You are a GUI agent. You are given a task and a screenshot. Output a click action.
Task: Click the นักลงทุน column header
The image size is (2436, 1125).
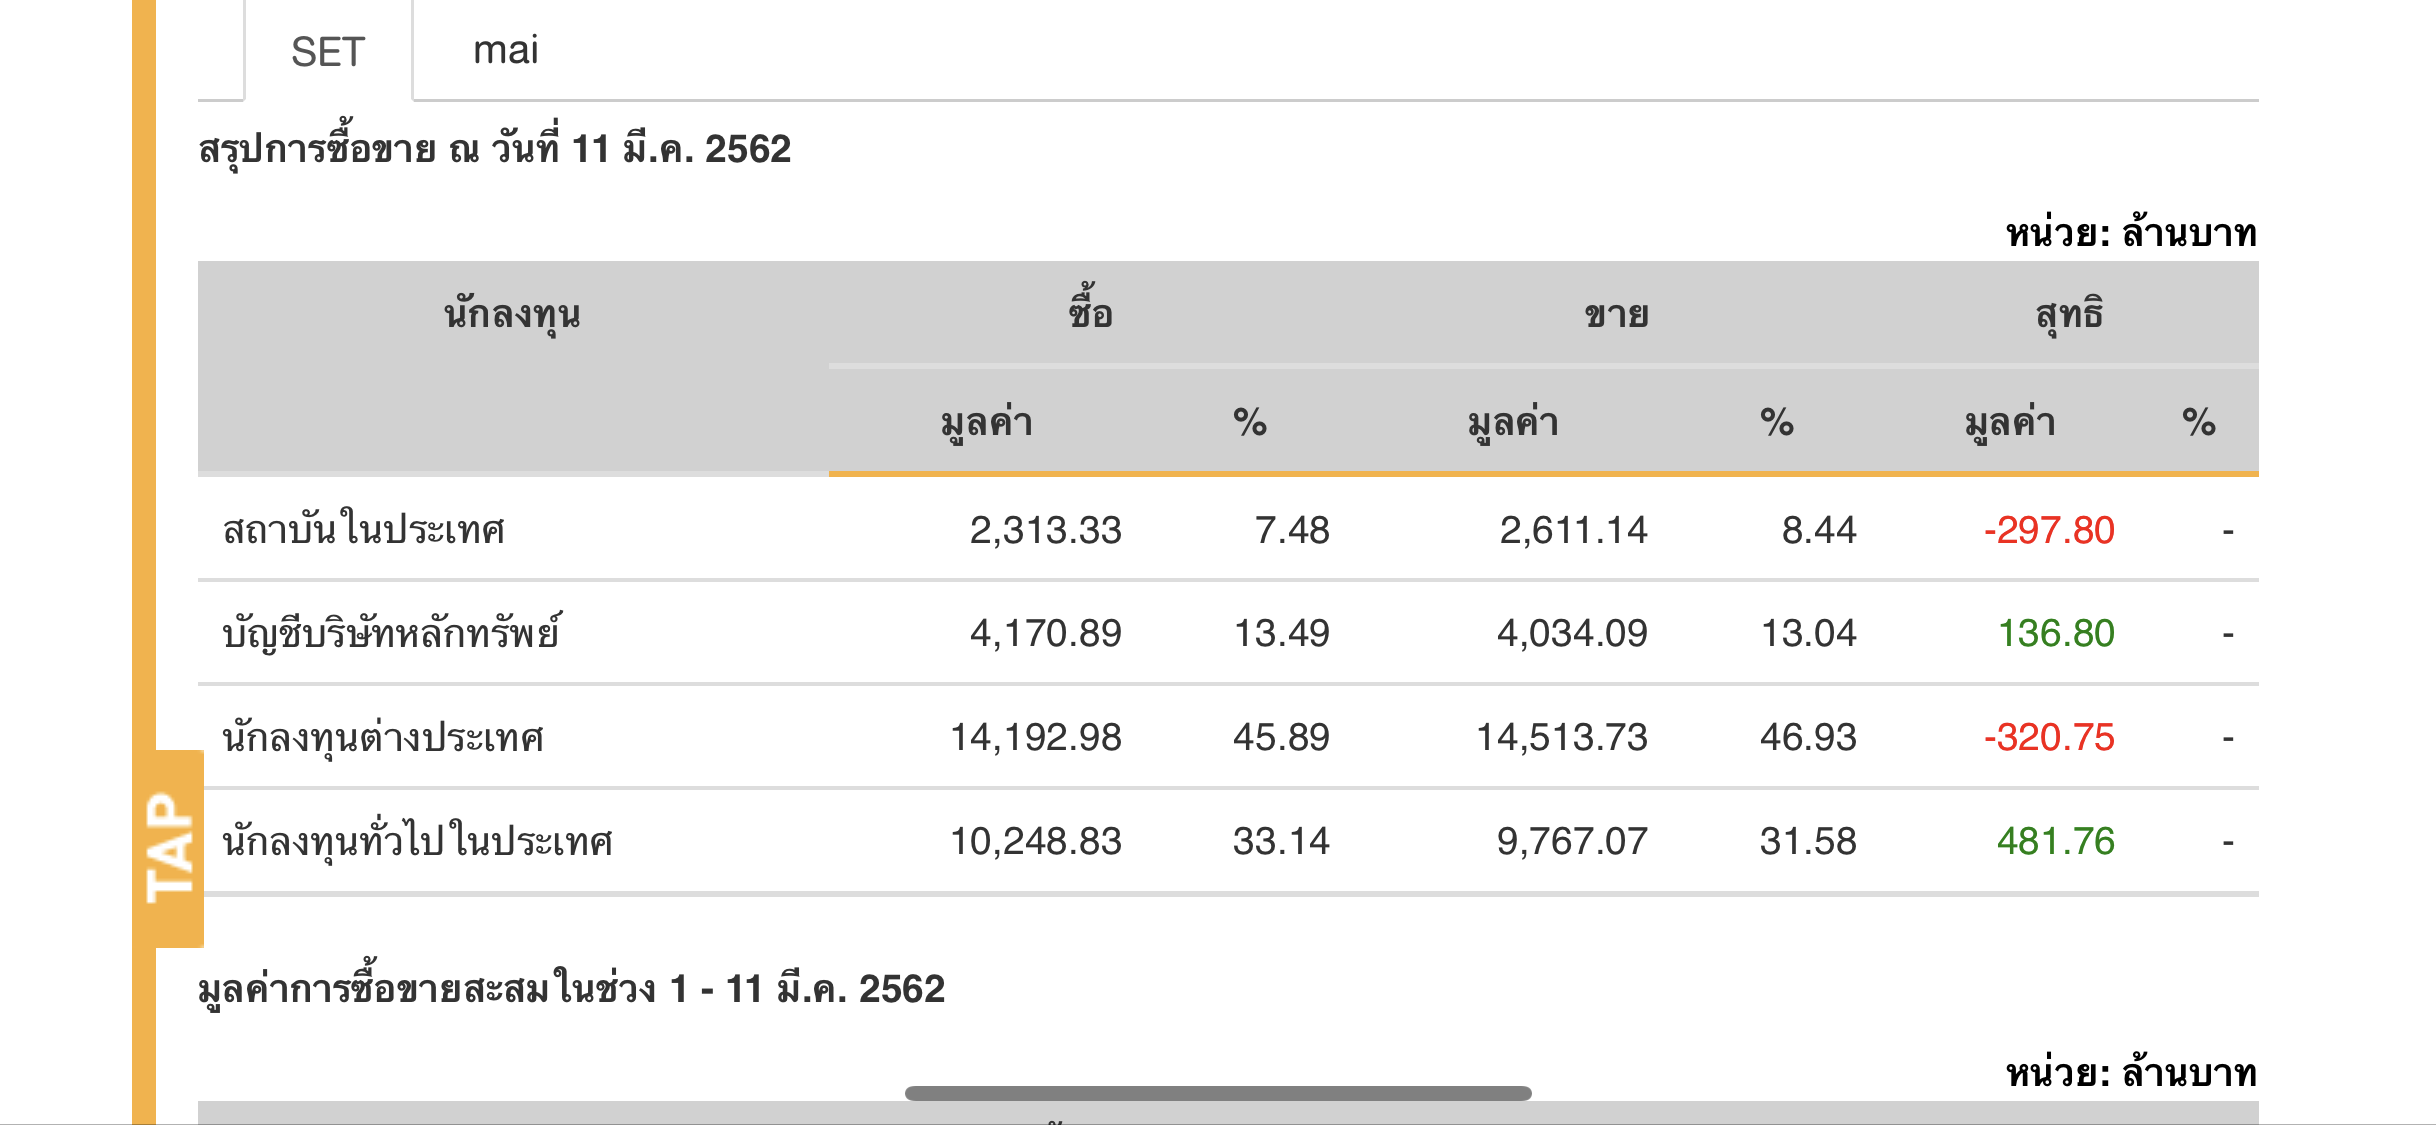[x=512, y=314]
